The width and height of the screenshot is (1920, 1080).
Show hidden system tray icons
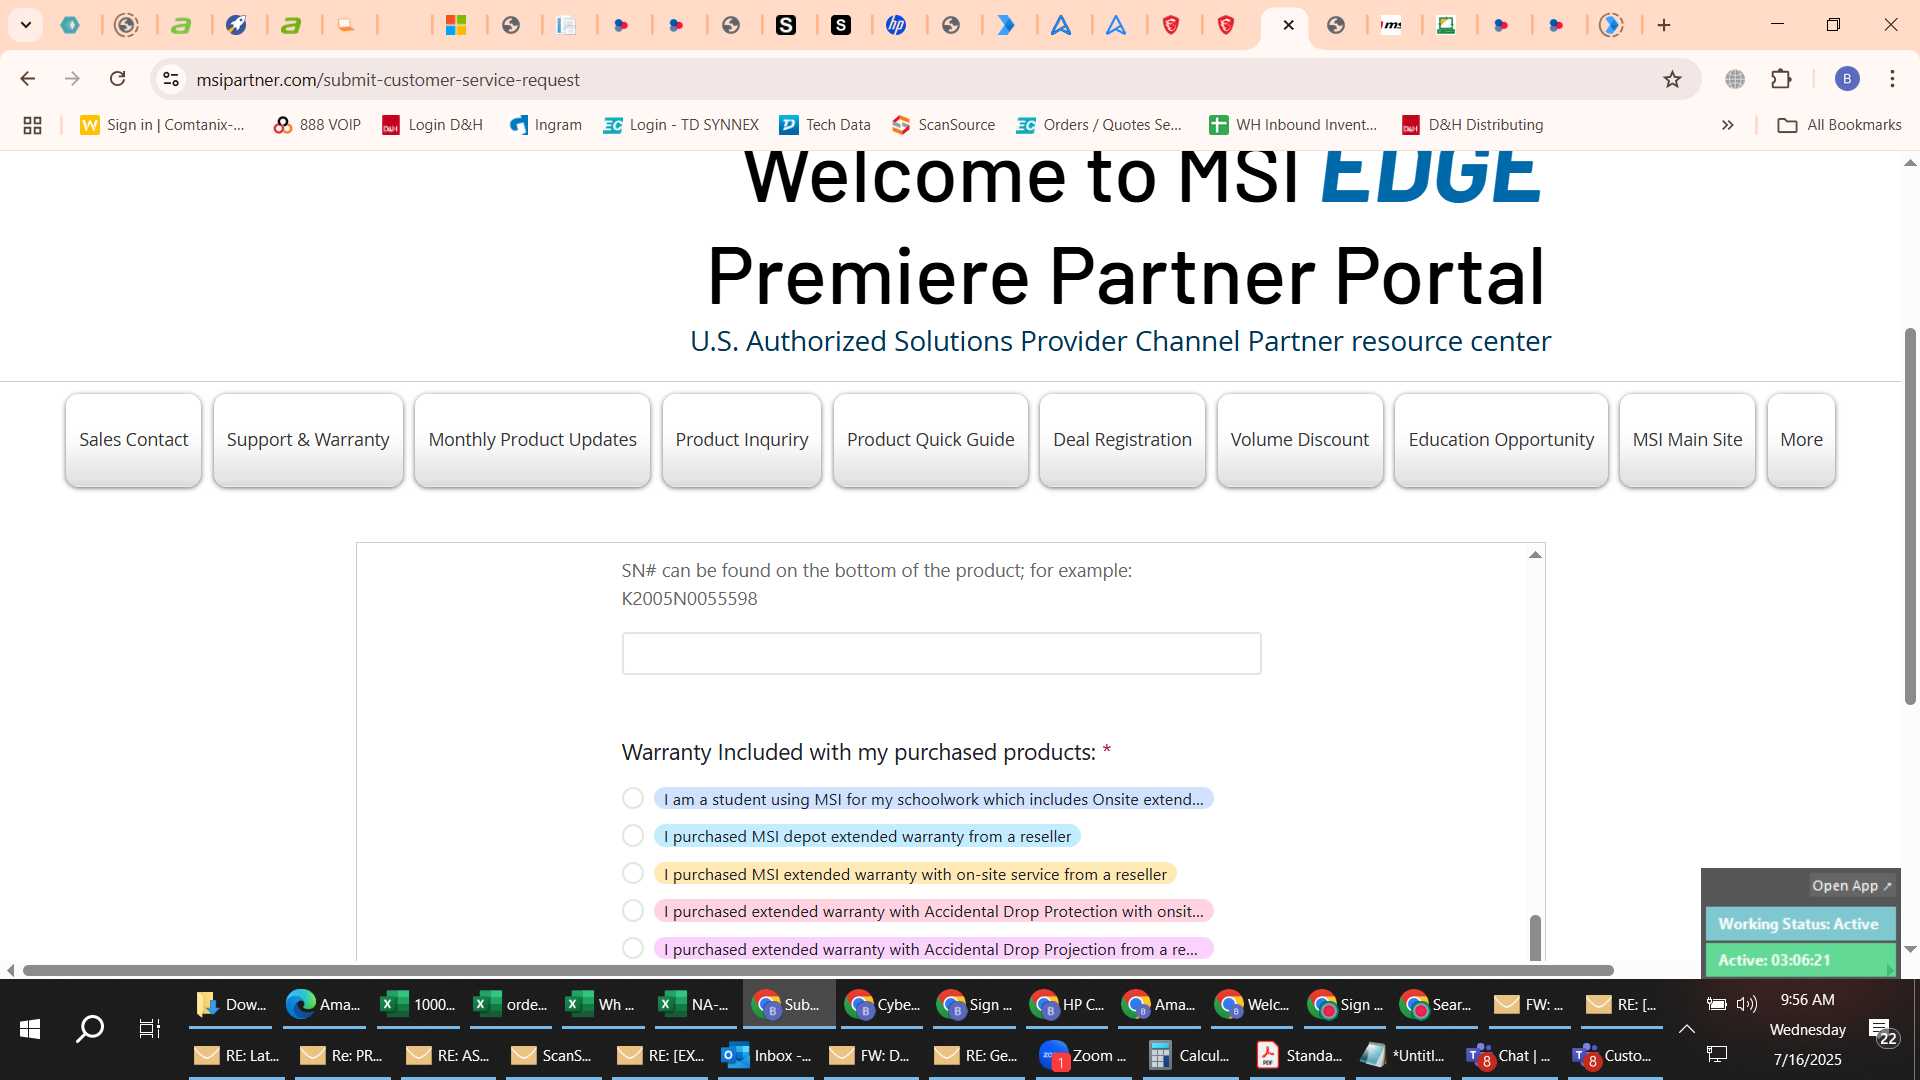tap(1686, 1028)
